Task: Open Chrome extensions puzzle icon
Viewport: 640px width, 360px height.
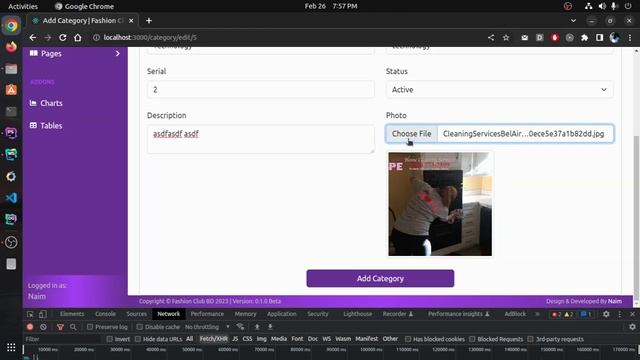Action: pyautogui.click(x=584, y=38)
